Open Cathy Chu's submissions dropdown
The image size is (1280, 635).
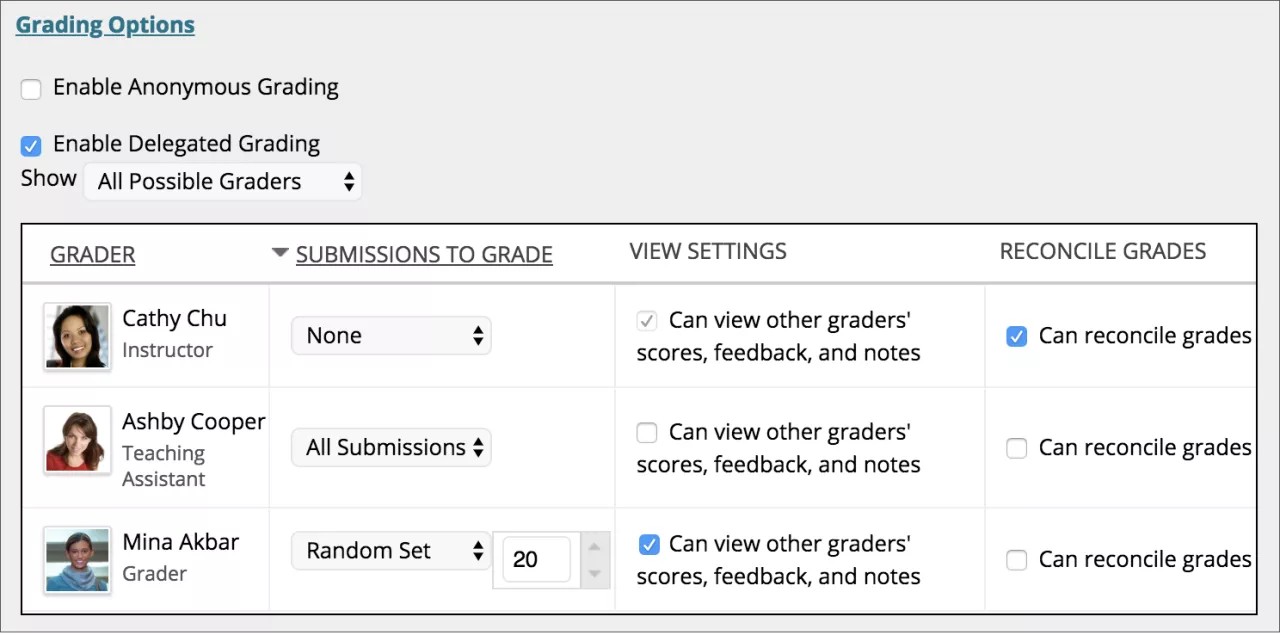tap(390, 335)
